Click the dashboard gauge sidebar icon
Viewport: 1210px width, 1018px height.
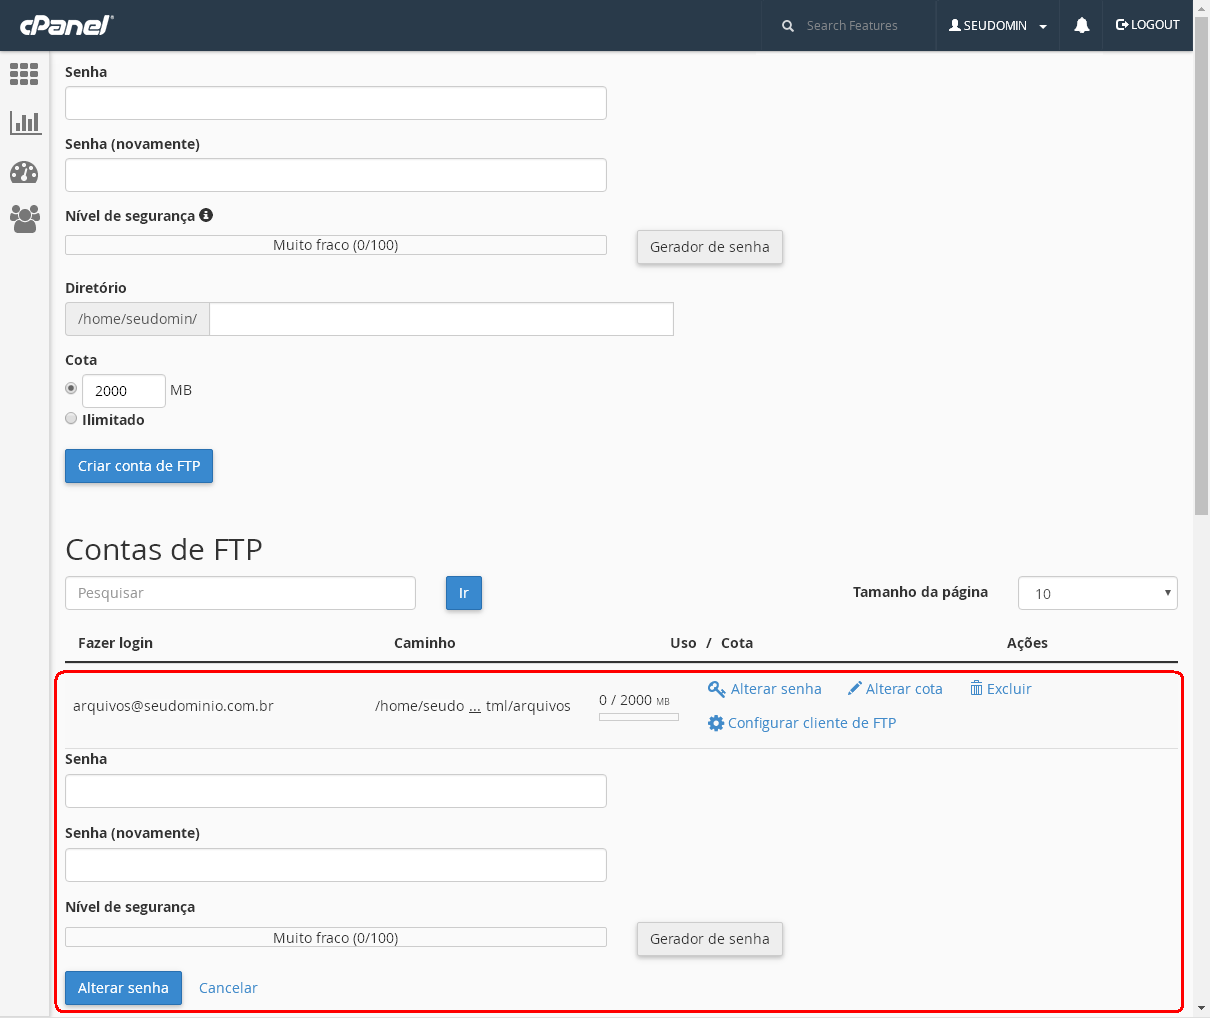point(24,173)
